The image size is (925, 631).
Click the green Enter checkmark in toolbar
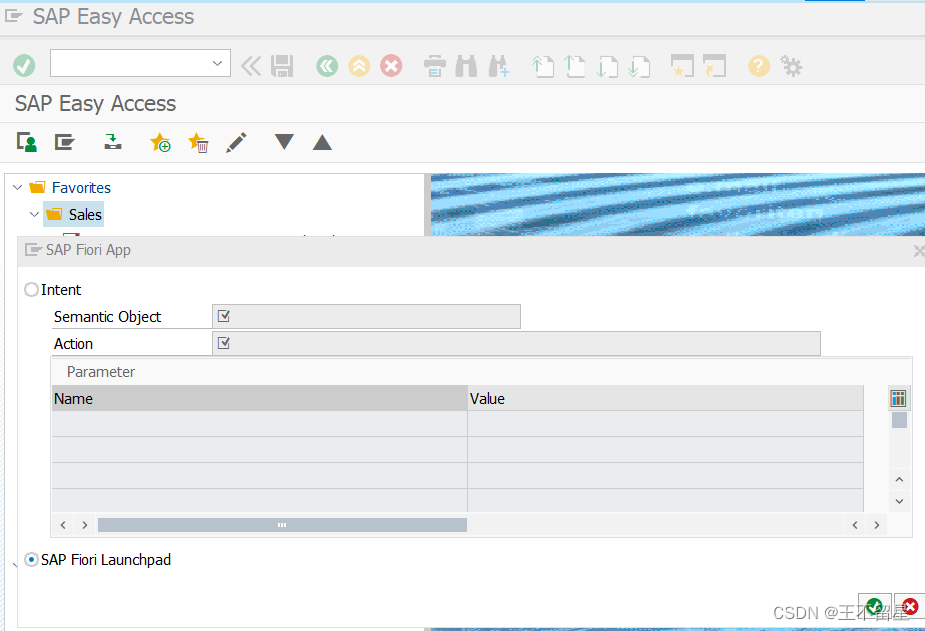pos(24,65)
